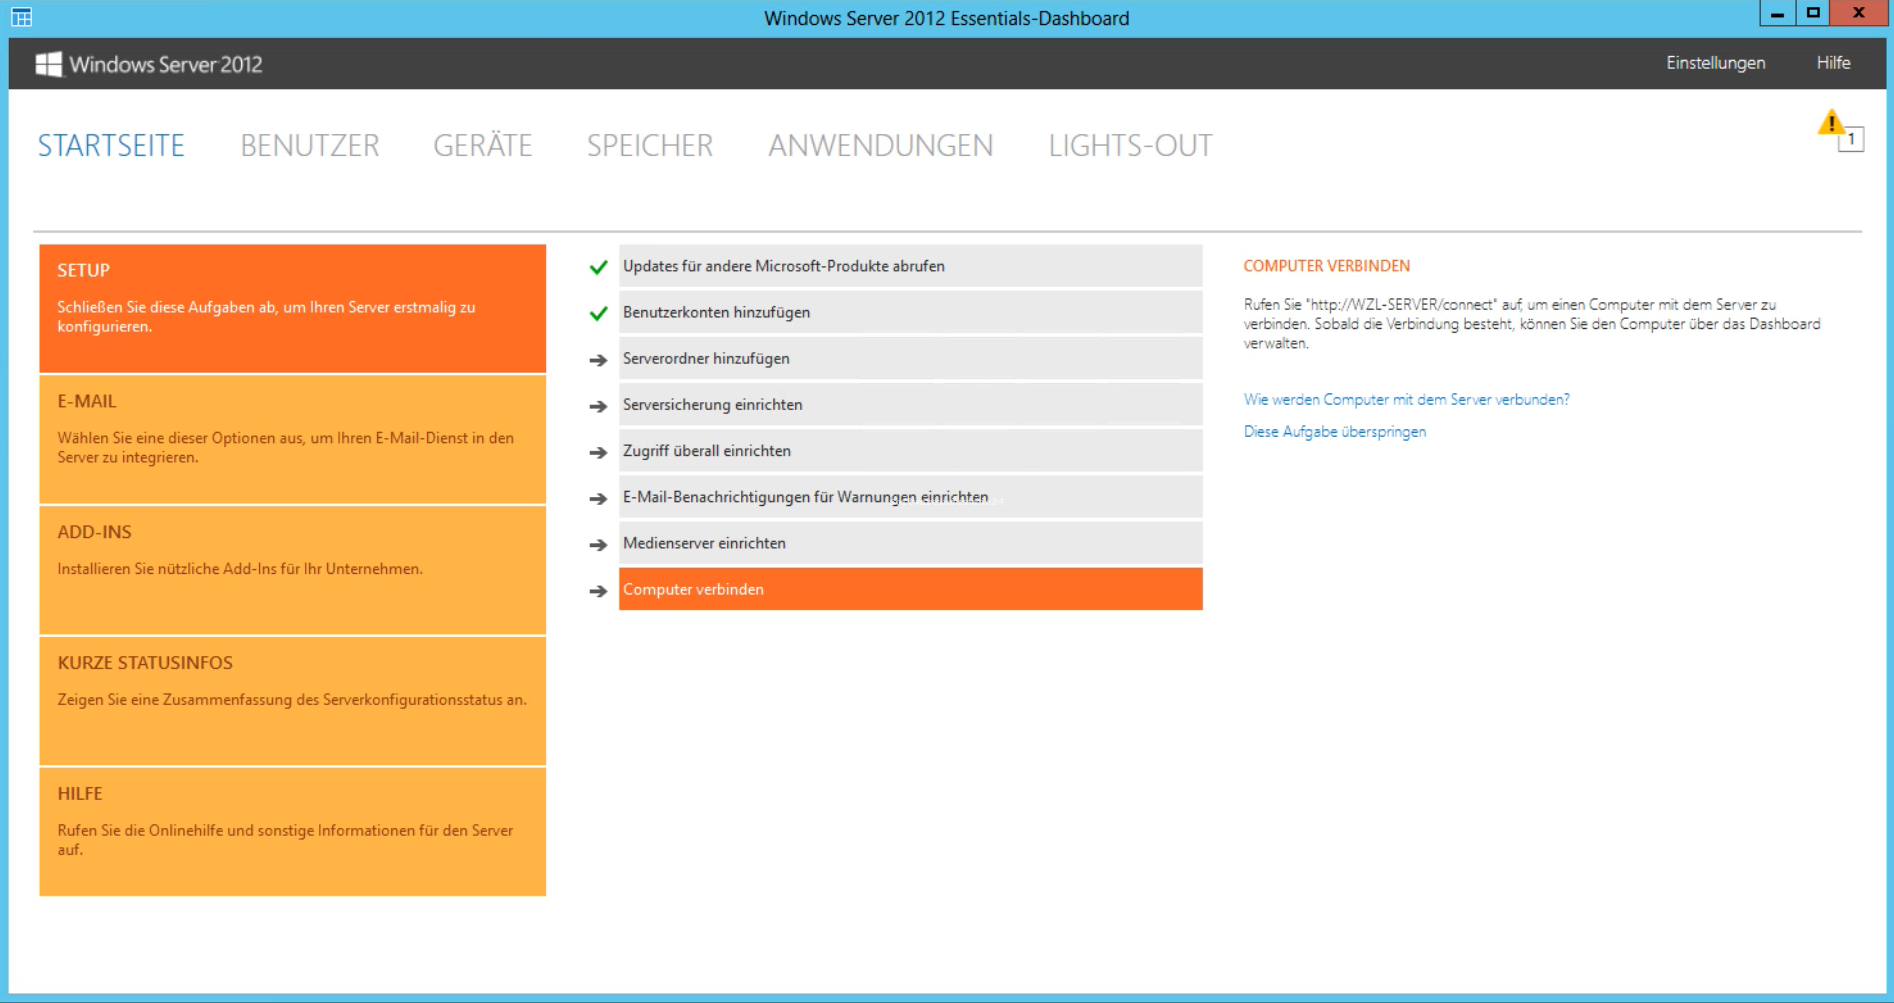The image size is (1894, 1003).
Task: Open Einstellungen in the top bar
Action: click(1715, 63)
